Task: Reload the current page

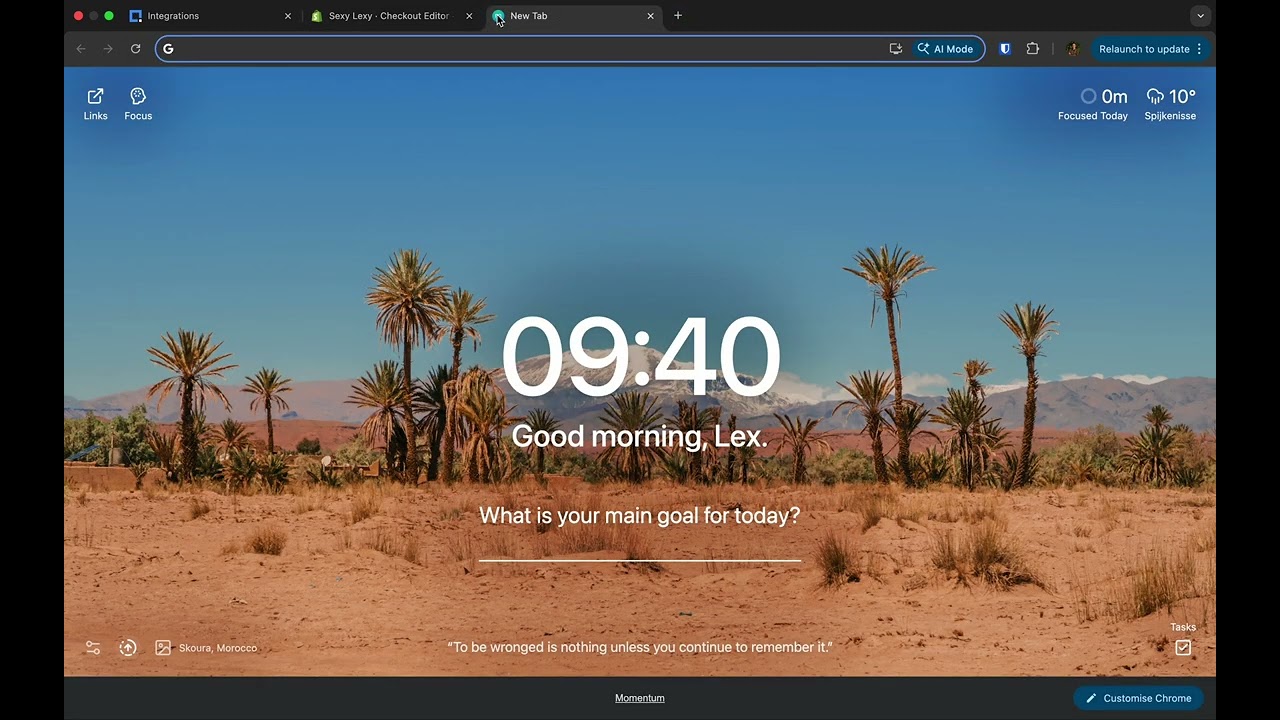Action: coord(135,49)
